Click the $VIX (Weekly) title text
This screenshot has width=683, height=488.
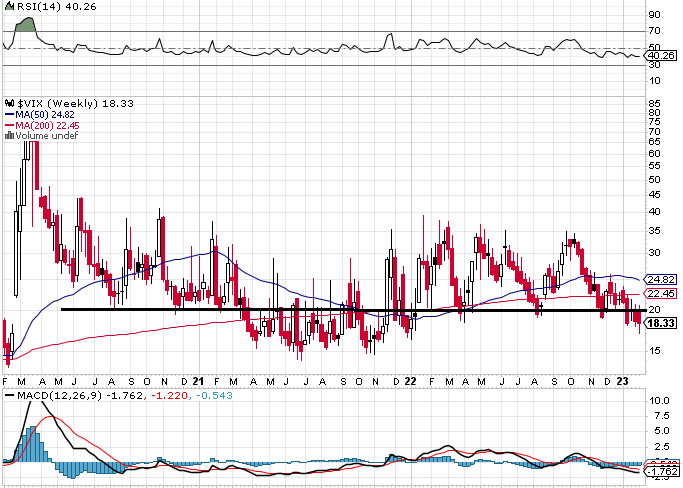point(57,104)
